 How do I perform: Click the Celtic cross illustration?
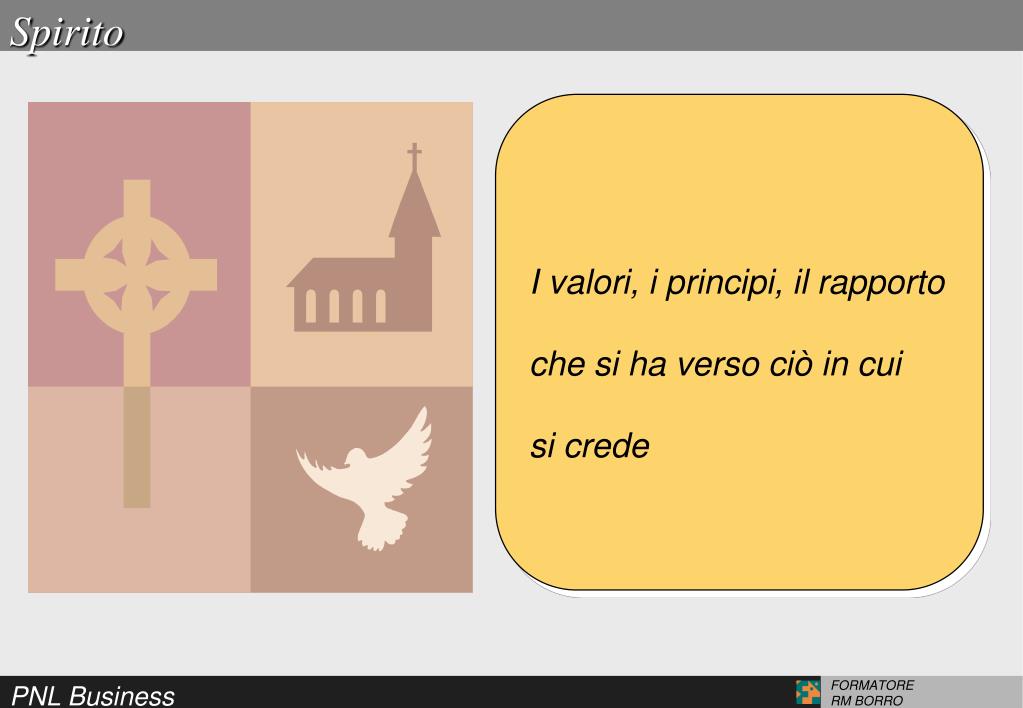click(136, 343)
